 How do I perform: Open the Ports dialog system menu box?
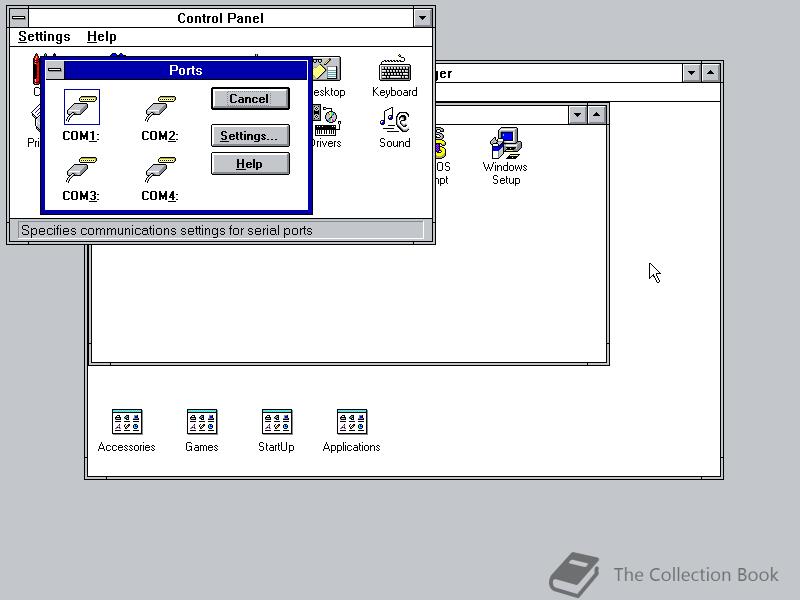pos(55,70)
